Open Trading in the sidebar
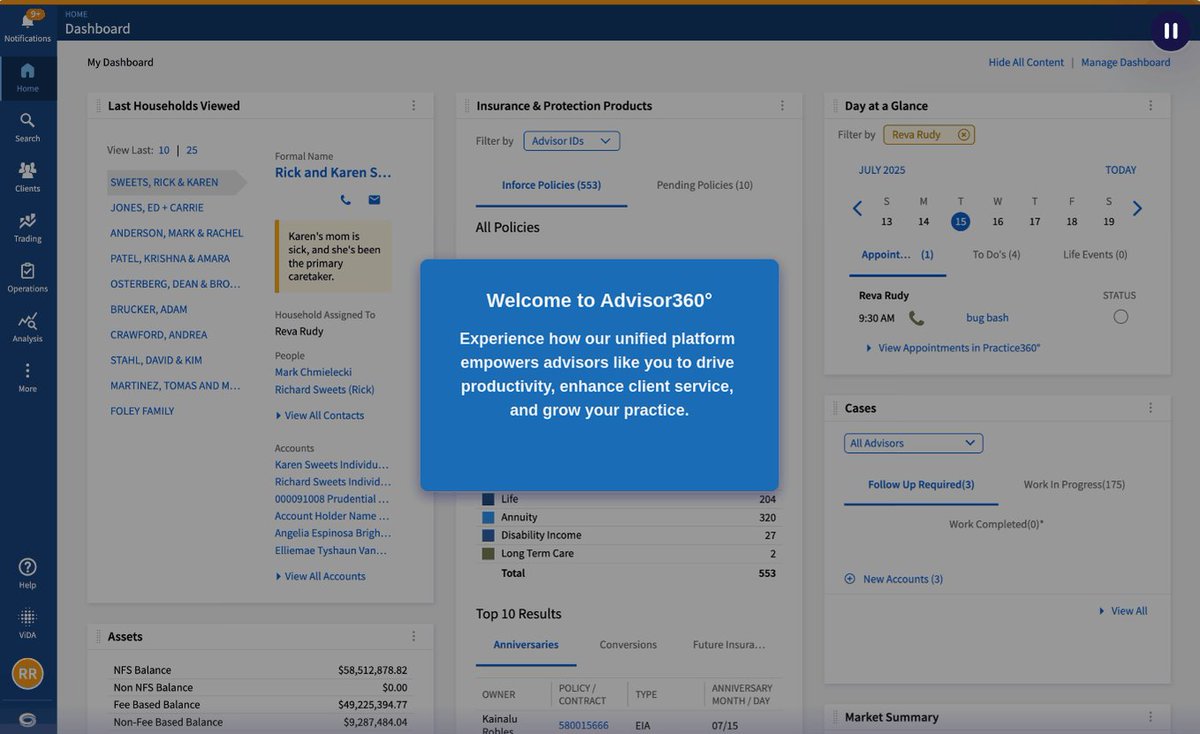Screen dimensions: 1200x734 pos(27,227)
